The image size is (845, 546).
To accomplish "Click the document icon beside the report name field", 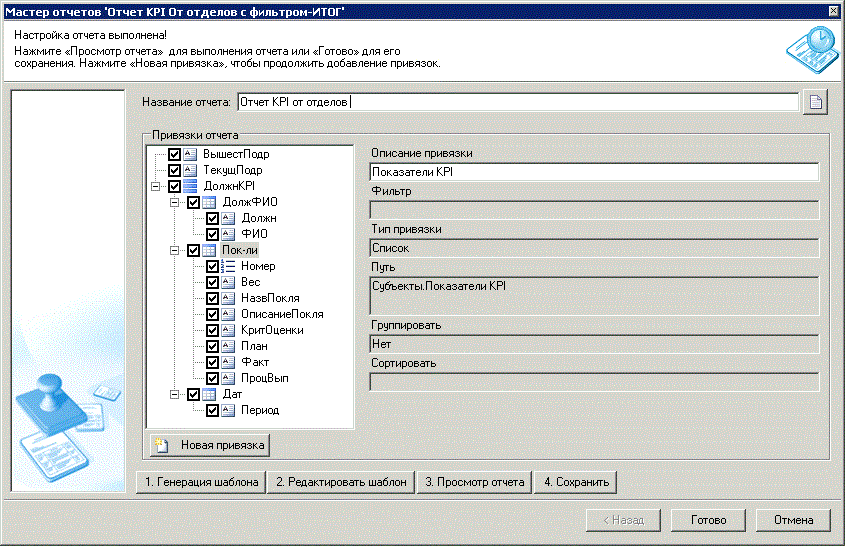I will [816, 102].
